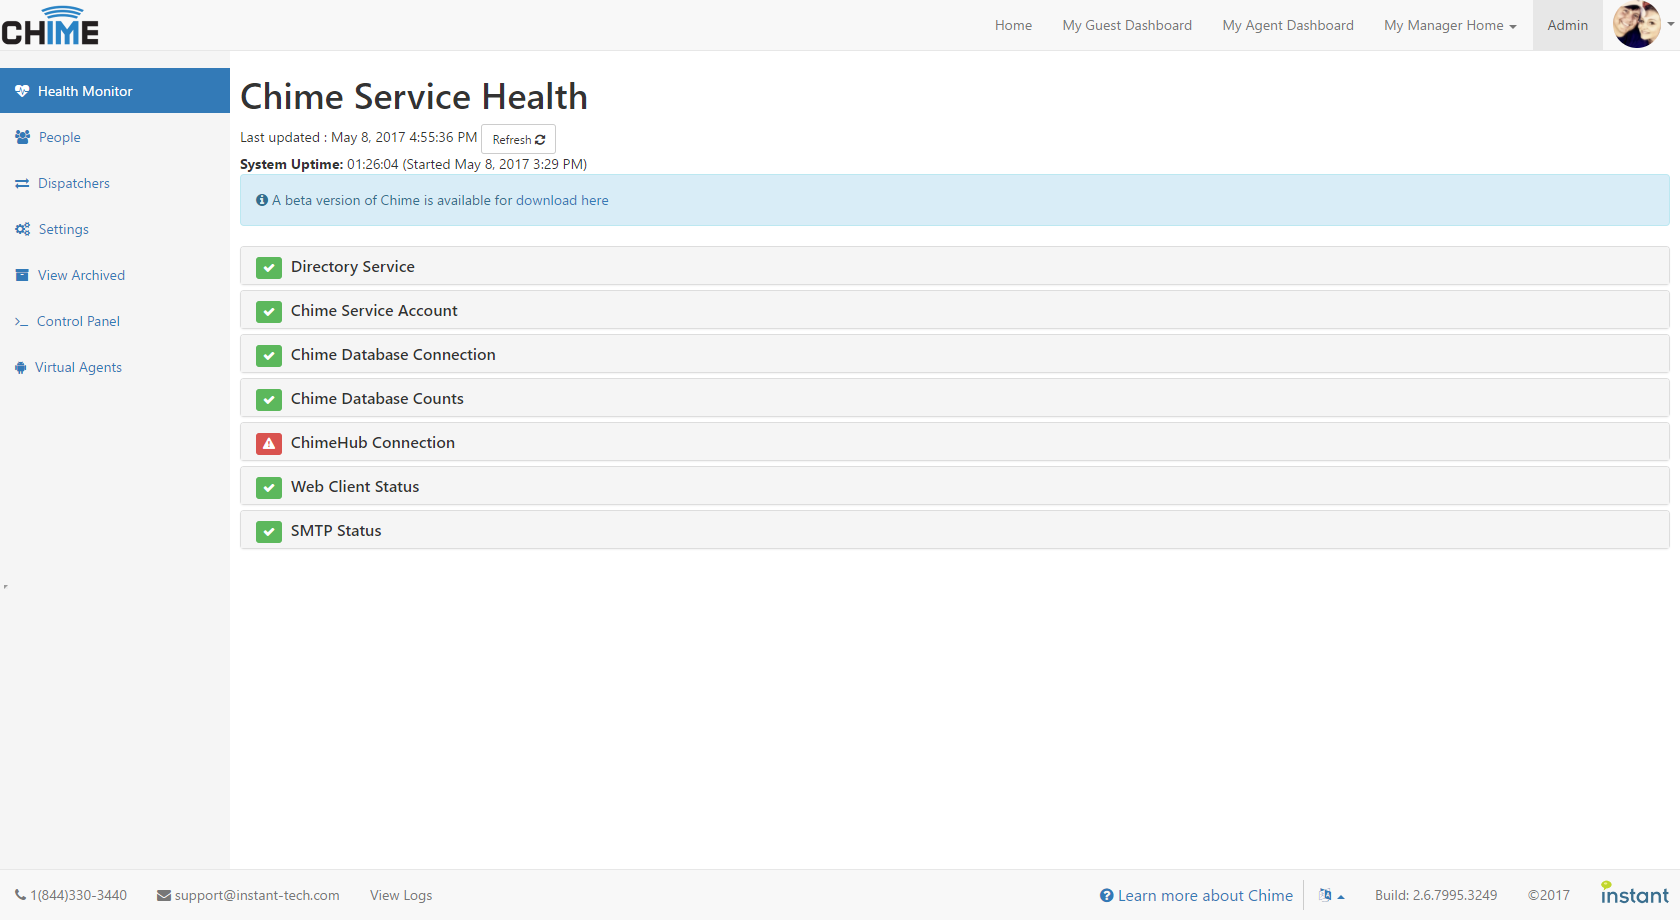1680x920 pixels.
Task: Click the green check icon for Directory Service
Action: (268, 267)
